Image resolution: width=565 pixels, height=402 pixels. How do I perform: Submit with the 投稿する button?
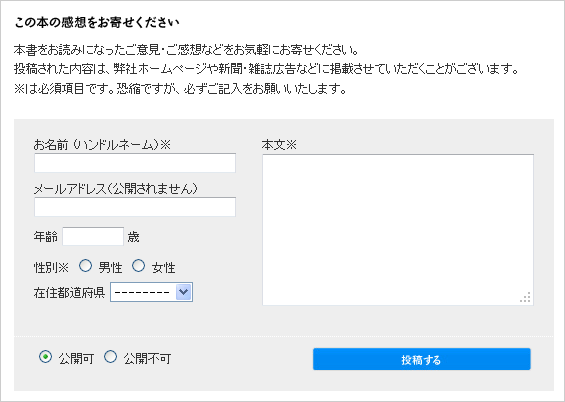point(422,359)
